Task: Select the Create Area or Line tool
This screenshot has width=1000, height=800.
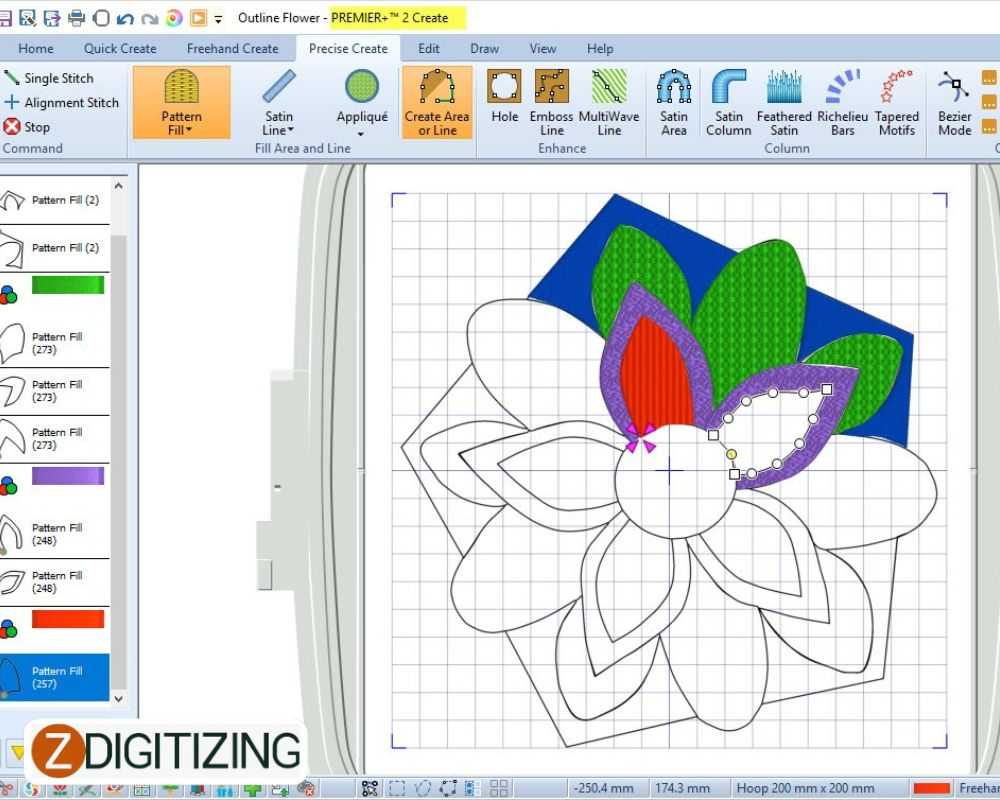Action: (437, 100)
